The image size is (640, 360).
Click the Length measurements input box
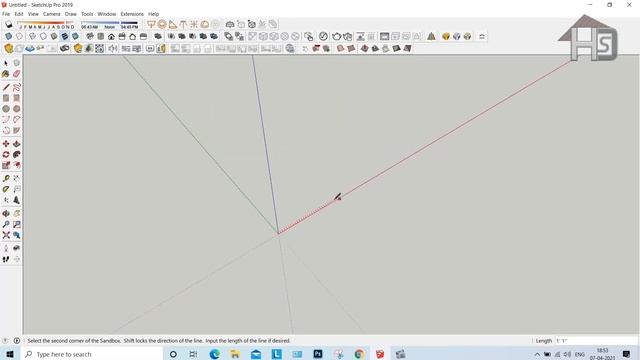point(596,340)
